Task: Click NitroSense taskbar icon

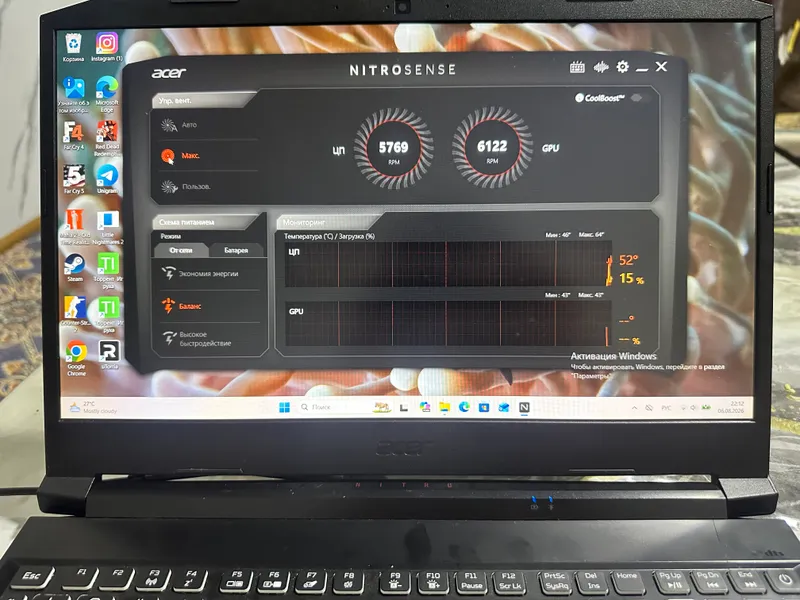Action: pos(524,407)
